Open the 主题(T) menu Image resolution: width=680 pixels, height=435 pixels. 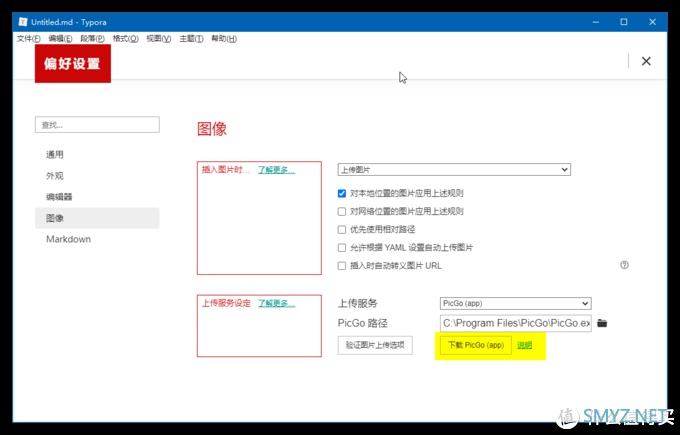[x=191, y=39]
